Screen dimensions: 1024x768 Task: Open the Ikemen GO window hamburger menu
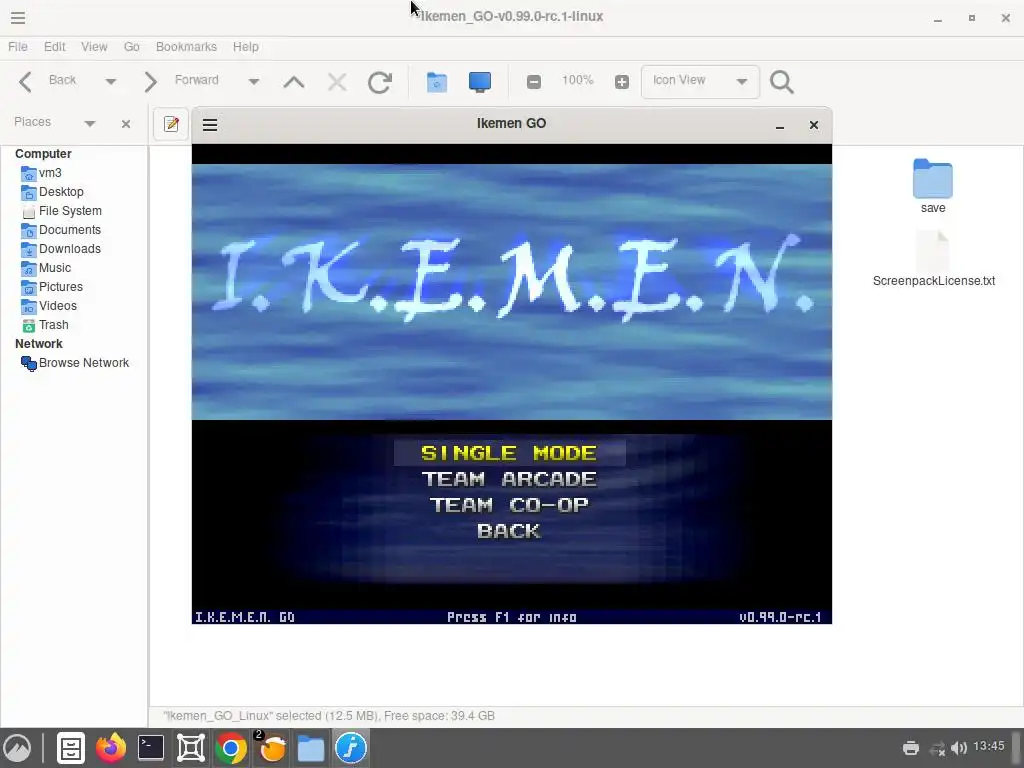pos(210,125)
